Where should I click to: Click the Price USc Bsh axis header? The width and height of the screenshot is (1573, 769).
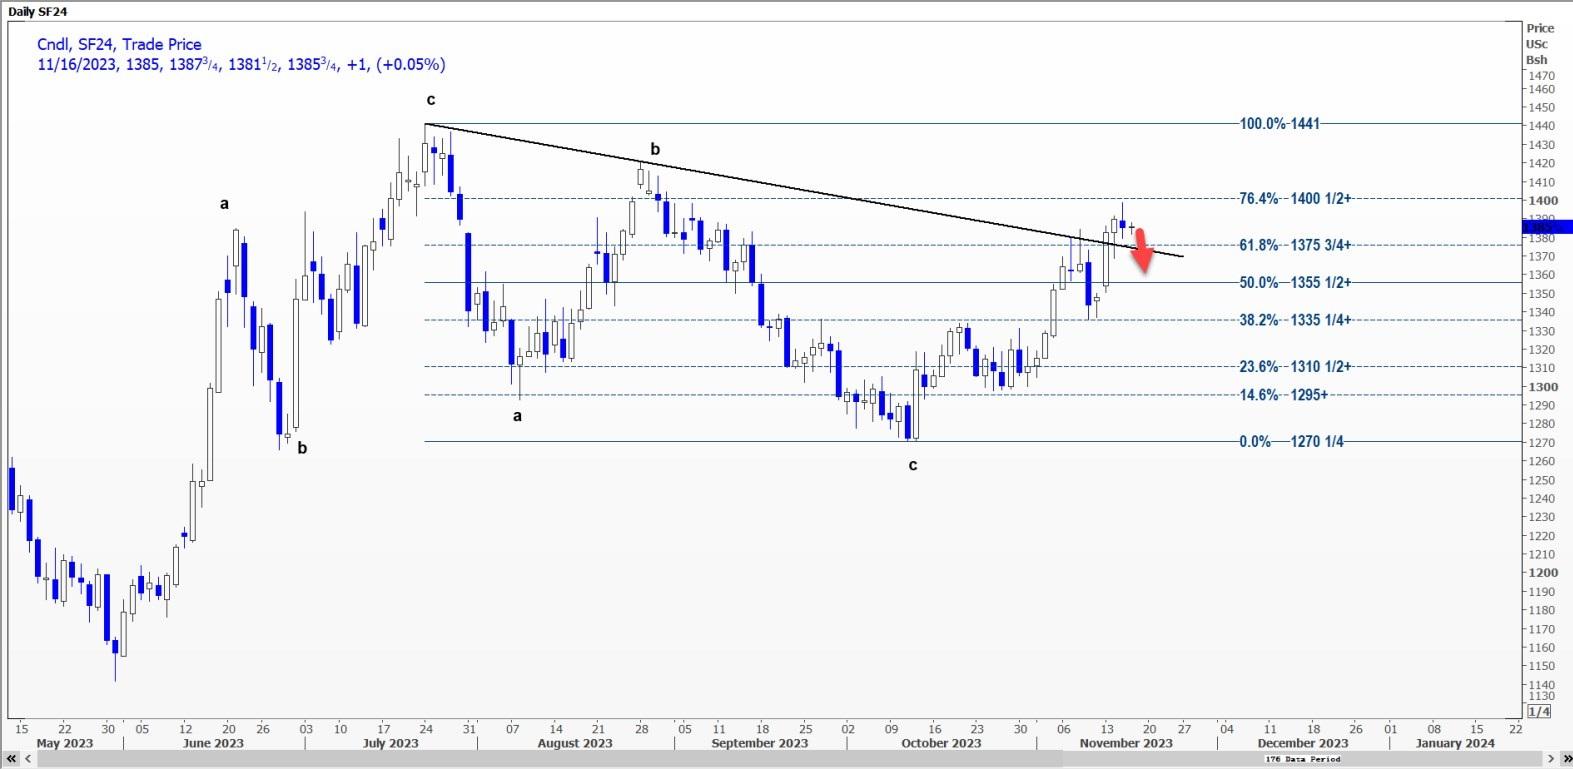point(1540,44)
